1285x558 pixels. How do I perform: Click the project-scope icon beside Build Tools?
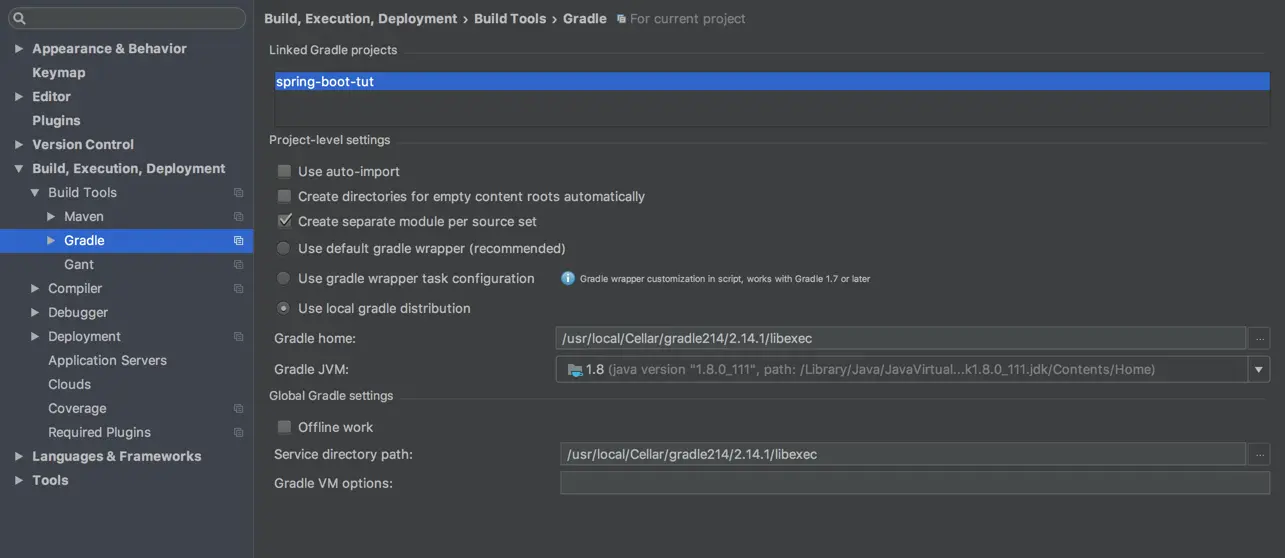(239, 193)
